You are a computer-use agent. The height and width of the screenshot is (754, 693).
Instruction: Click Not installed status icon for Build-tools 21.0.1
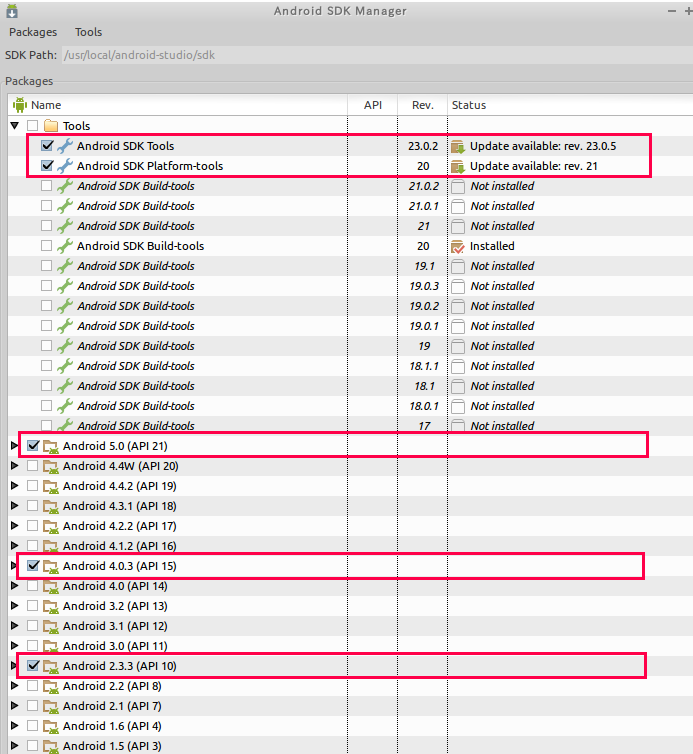coord(458,206)
